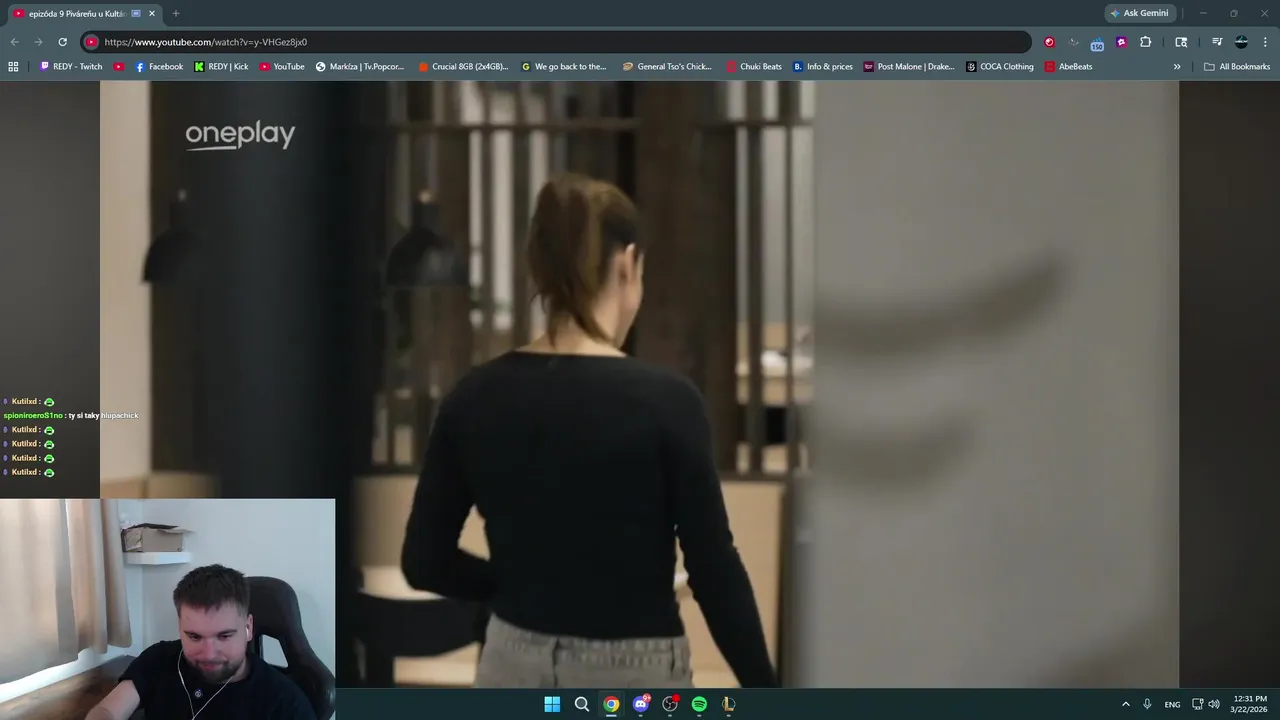Open the YouTube labeled bookmark
The image size is (1280, 720).
click(282, 67)
